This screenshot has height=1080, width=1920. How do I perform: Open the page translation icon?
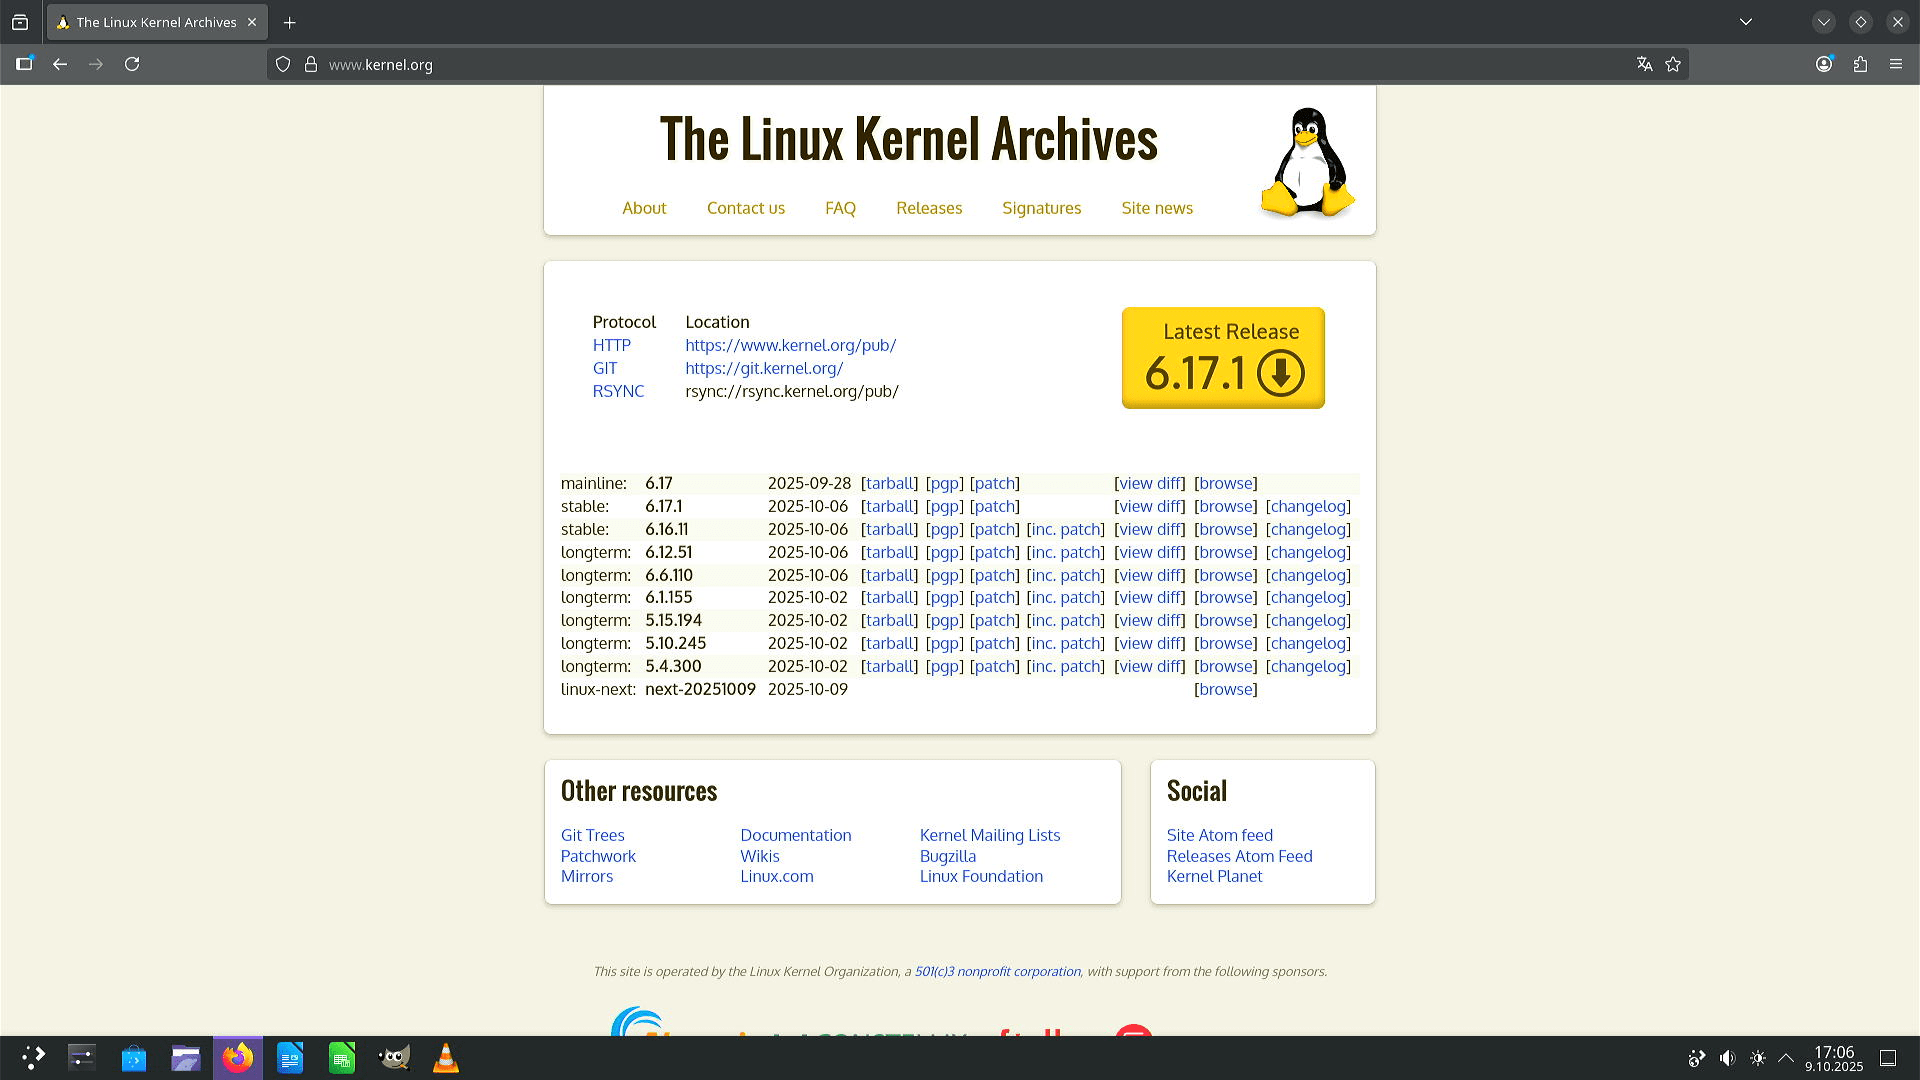click(x=1644, y=64)
